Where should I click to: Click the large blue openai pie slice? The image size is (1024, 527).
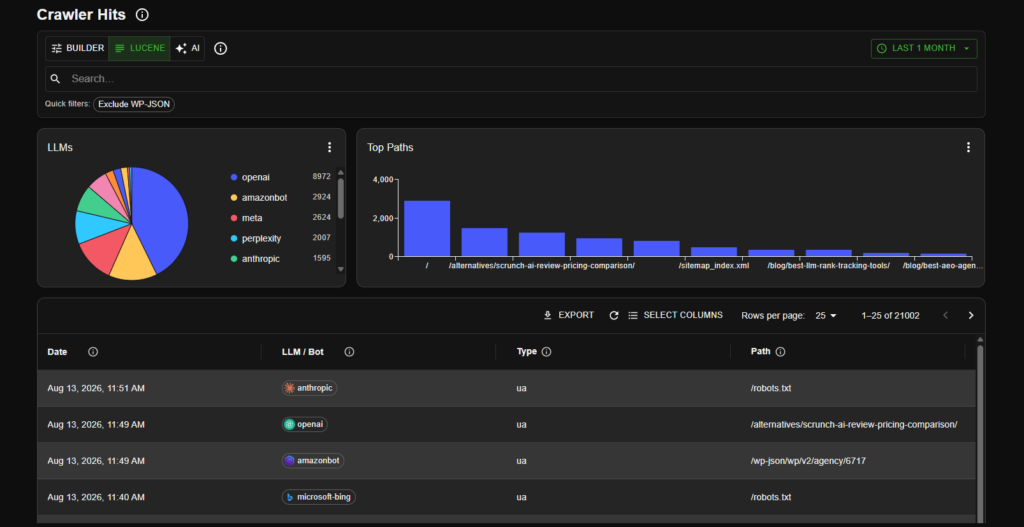160,216
